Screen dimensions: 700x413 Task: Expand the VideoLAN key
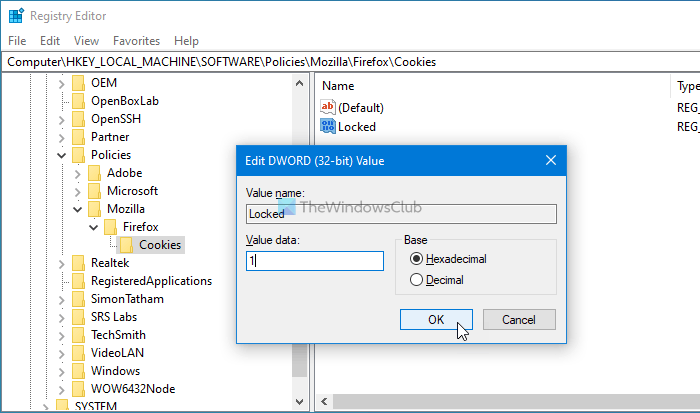click(62, 354)
